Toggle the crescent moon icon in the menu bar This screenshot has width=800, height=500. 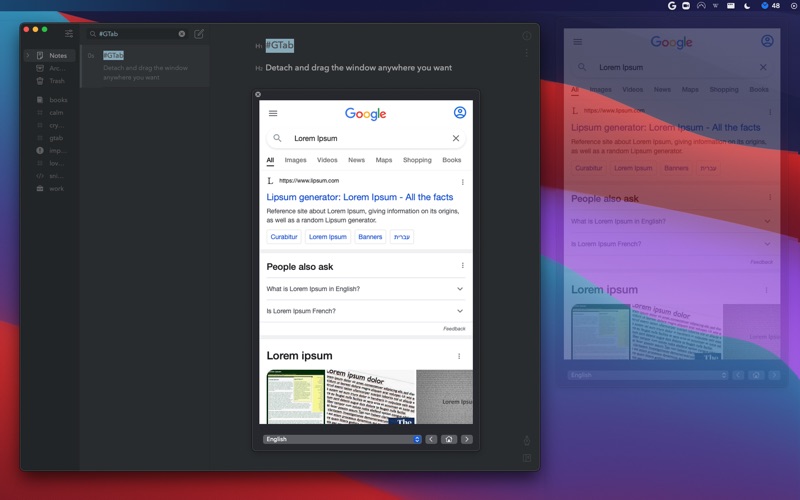(x=747, y=6)
